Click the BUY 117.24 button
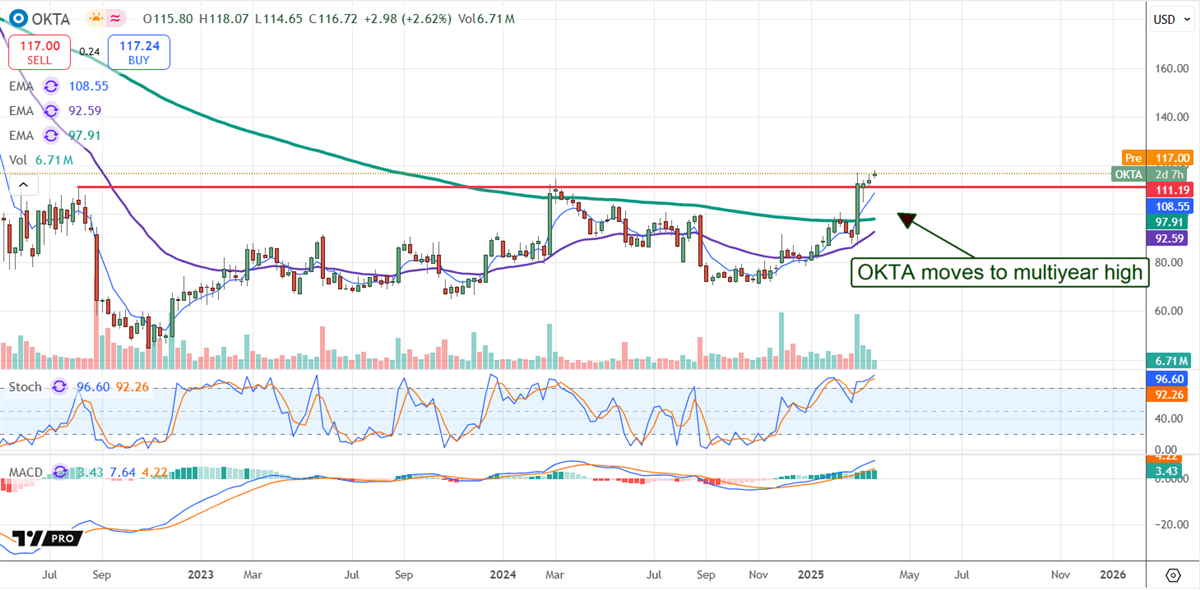Image resolution: width=1200 pixels, height=590 pixels. [140, 51]
